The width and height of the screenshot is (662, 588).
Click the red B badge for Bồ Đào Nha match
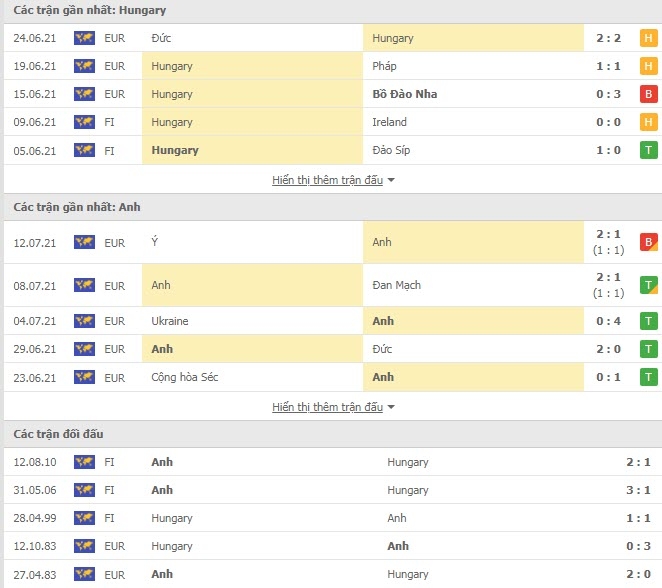coord(648,94)
